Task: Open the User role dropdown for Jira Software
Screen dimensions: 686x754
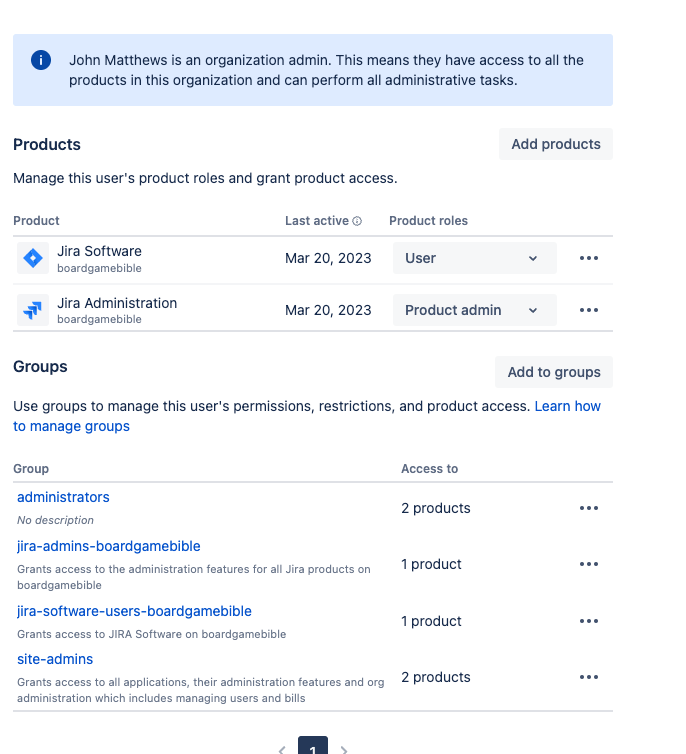Action: 474,258
